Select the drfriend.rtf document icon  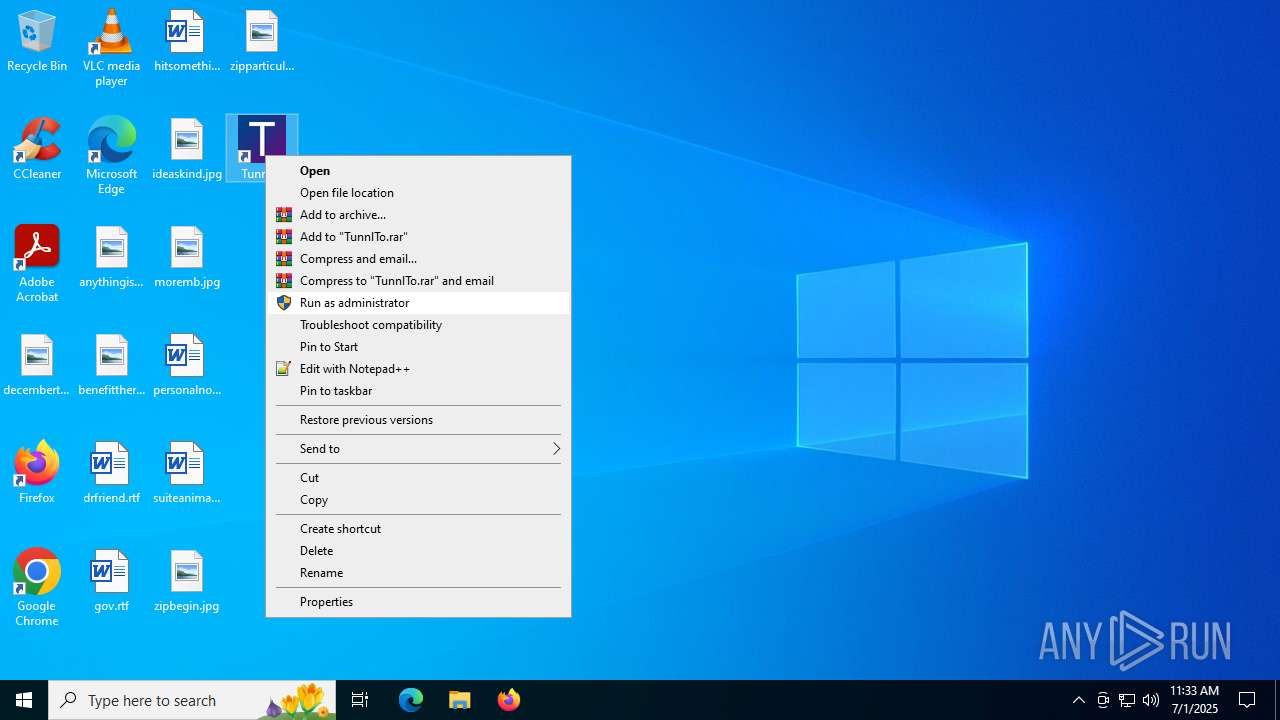coord(111,474)
